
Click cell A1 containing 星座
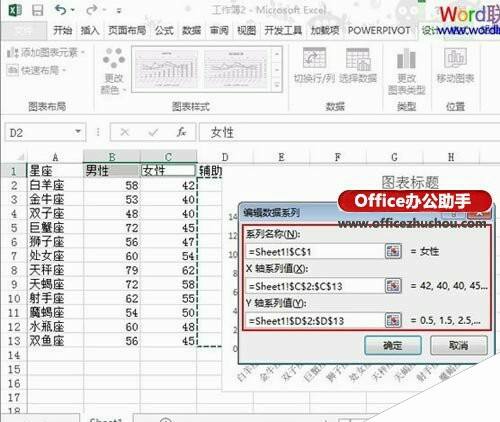[55, 171]
